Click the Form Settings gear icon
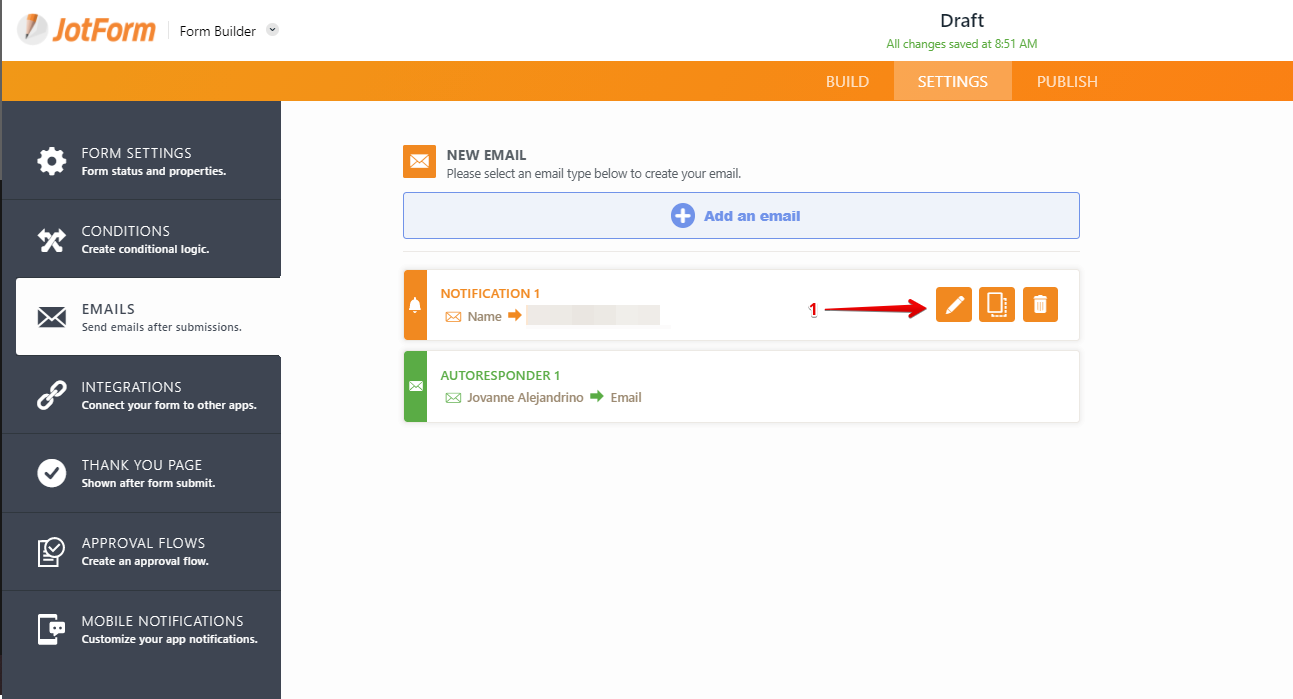Viewport: 1293px width, 699px height. (x=52, y=161)
